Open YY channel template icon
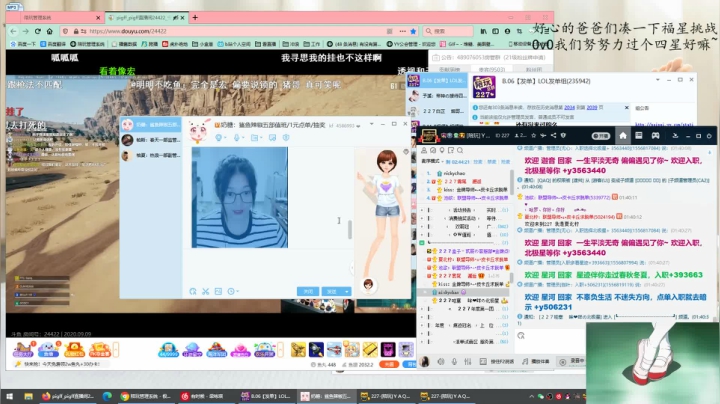The height and width of the screenshot is (404, 720). coord(639,135)
